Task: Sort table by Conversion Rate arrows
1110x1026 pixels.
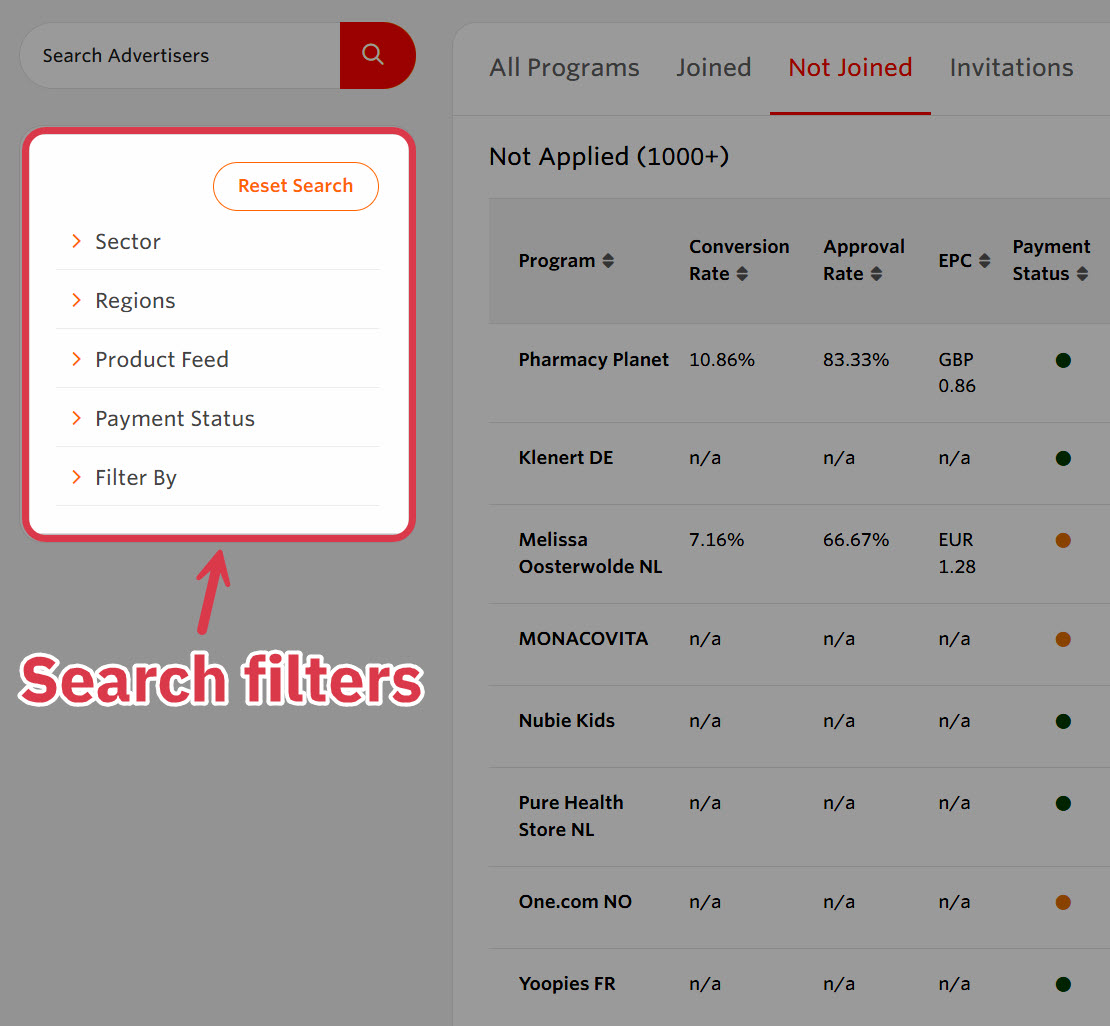Action: (x=742, y=274)
